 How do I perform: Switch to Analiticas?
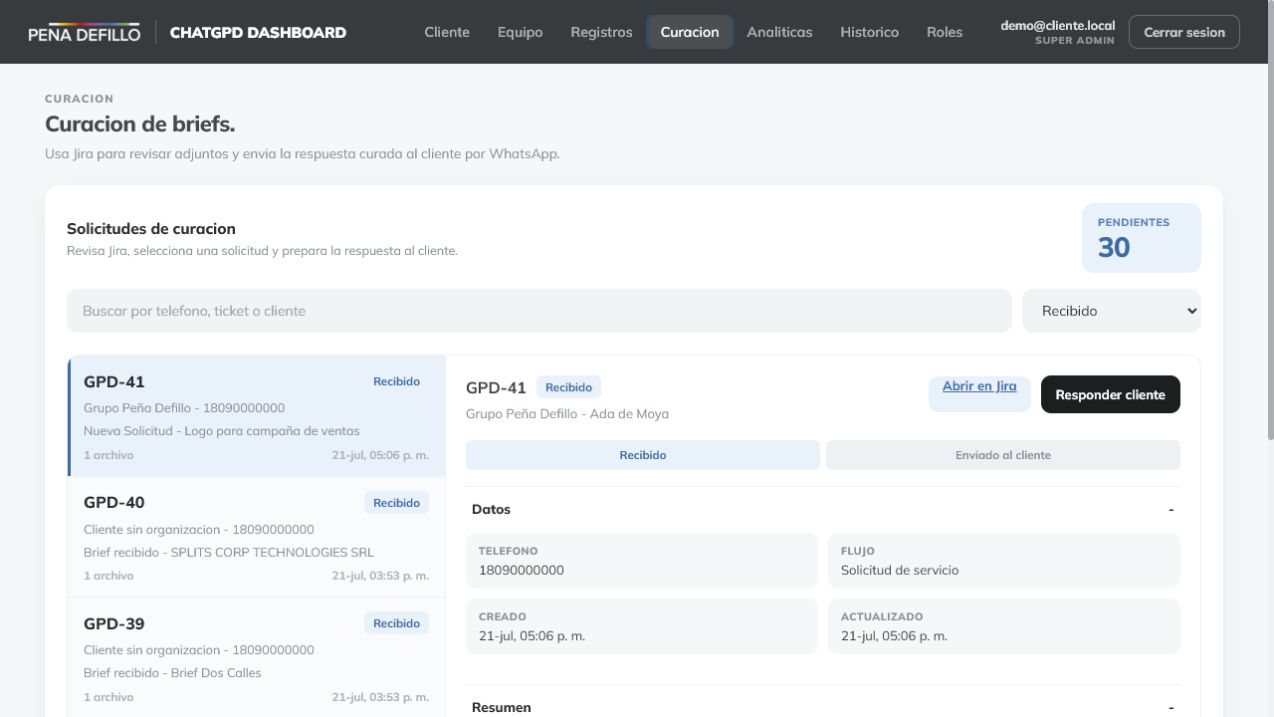click(779, 32)
